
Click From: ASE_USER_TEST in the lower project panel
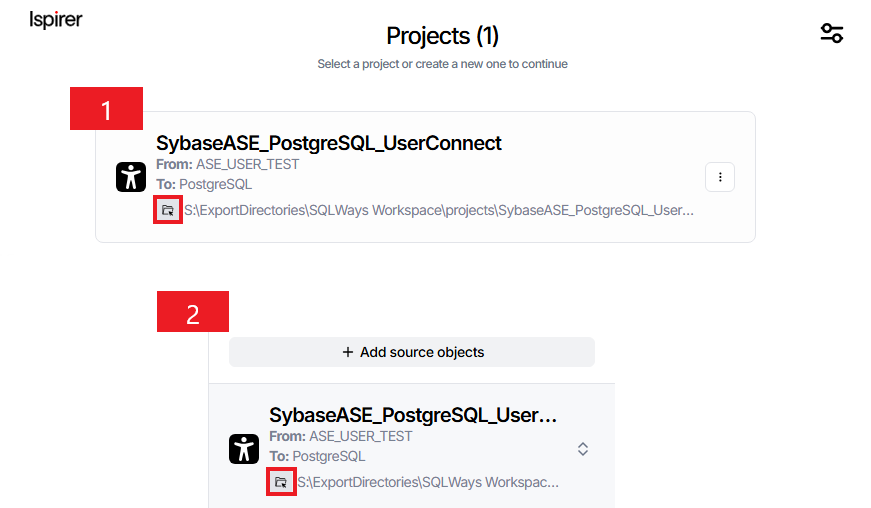pyautogui.click(x=341, y=436)
